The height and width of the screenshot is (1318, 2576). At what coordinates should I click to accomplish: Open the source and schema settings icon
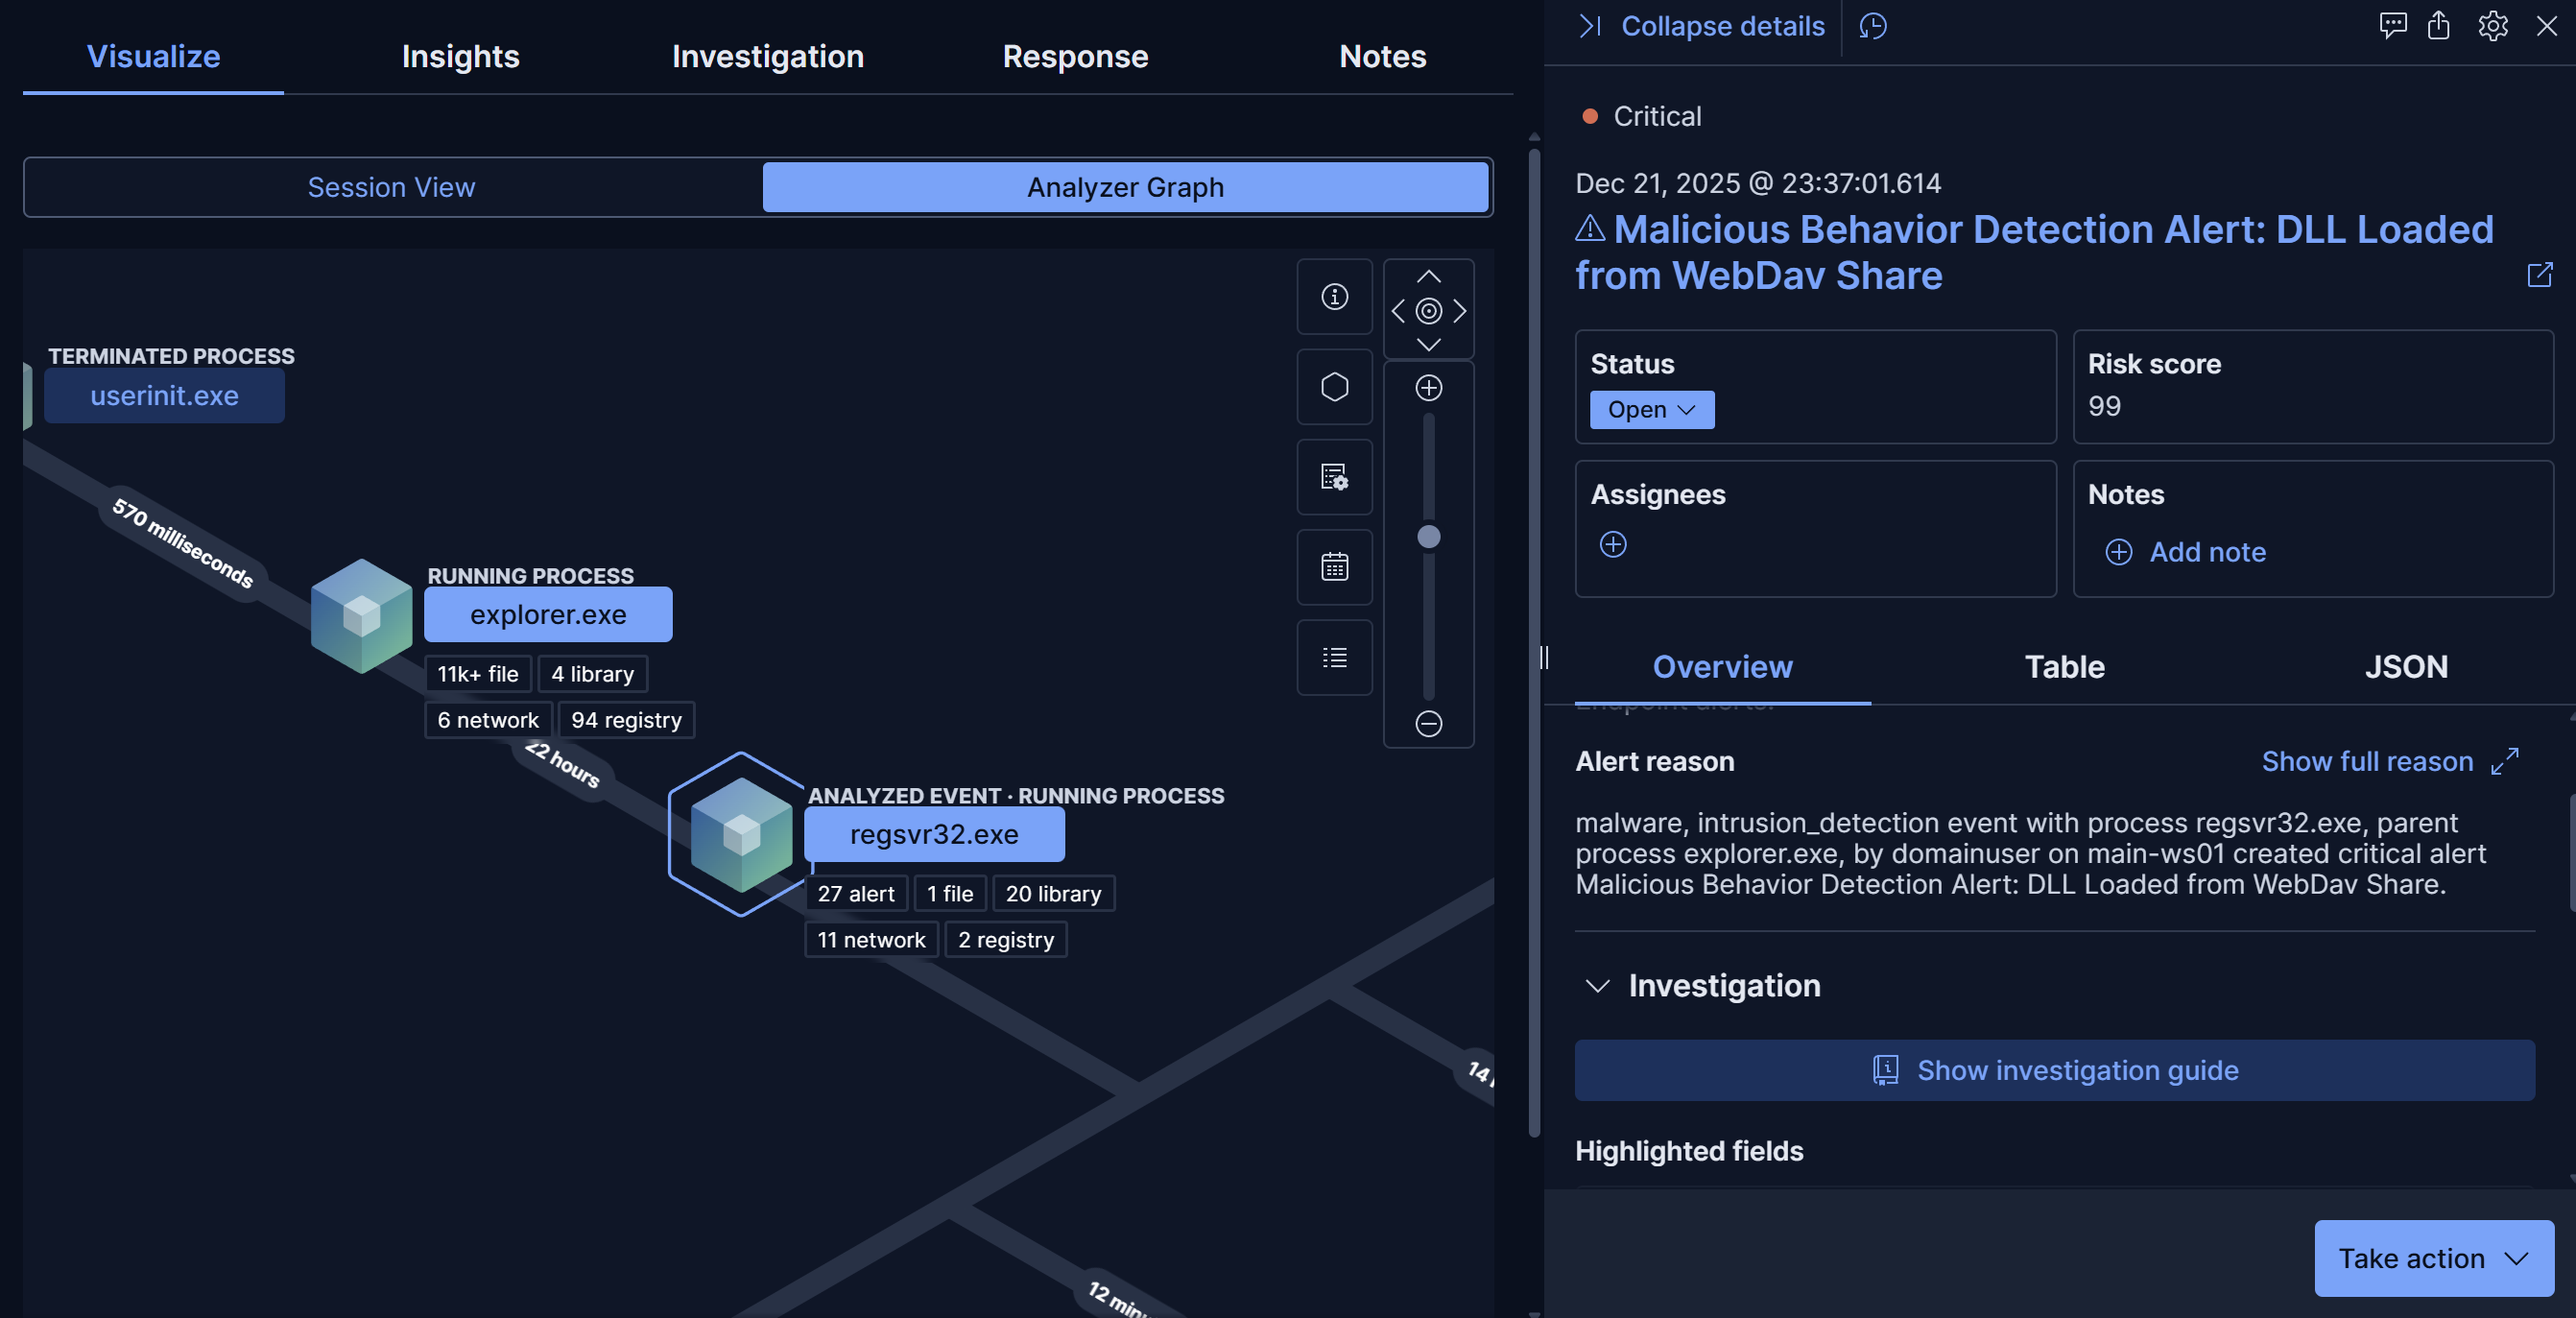click(x=1334, y=477)
